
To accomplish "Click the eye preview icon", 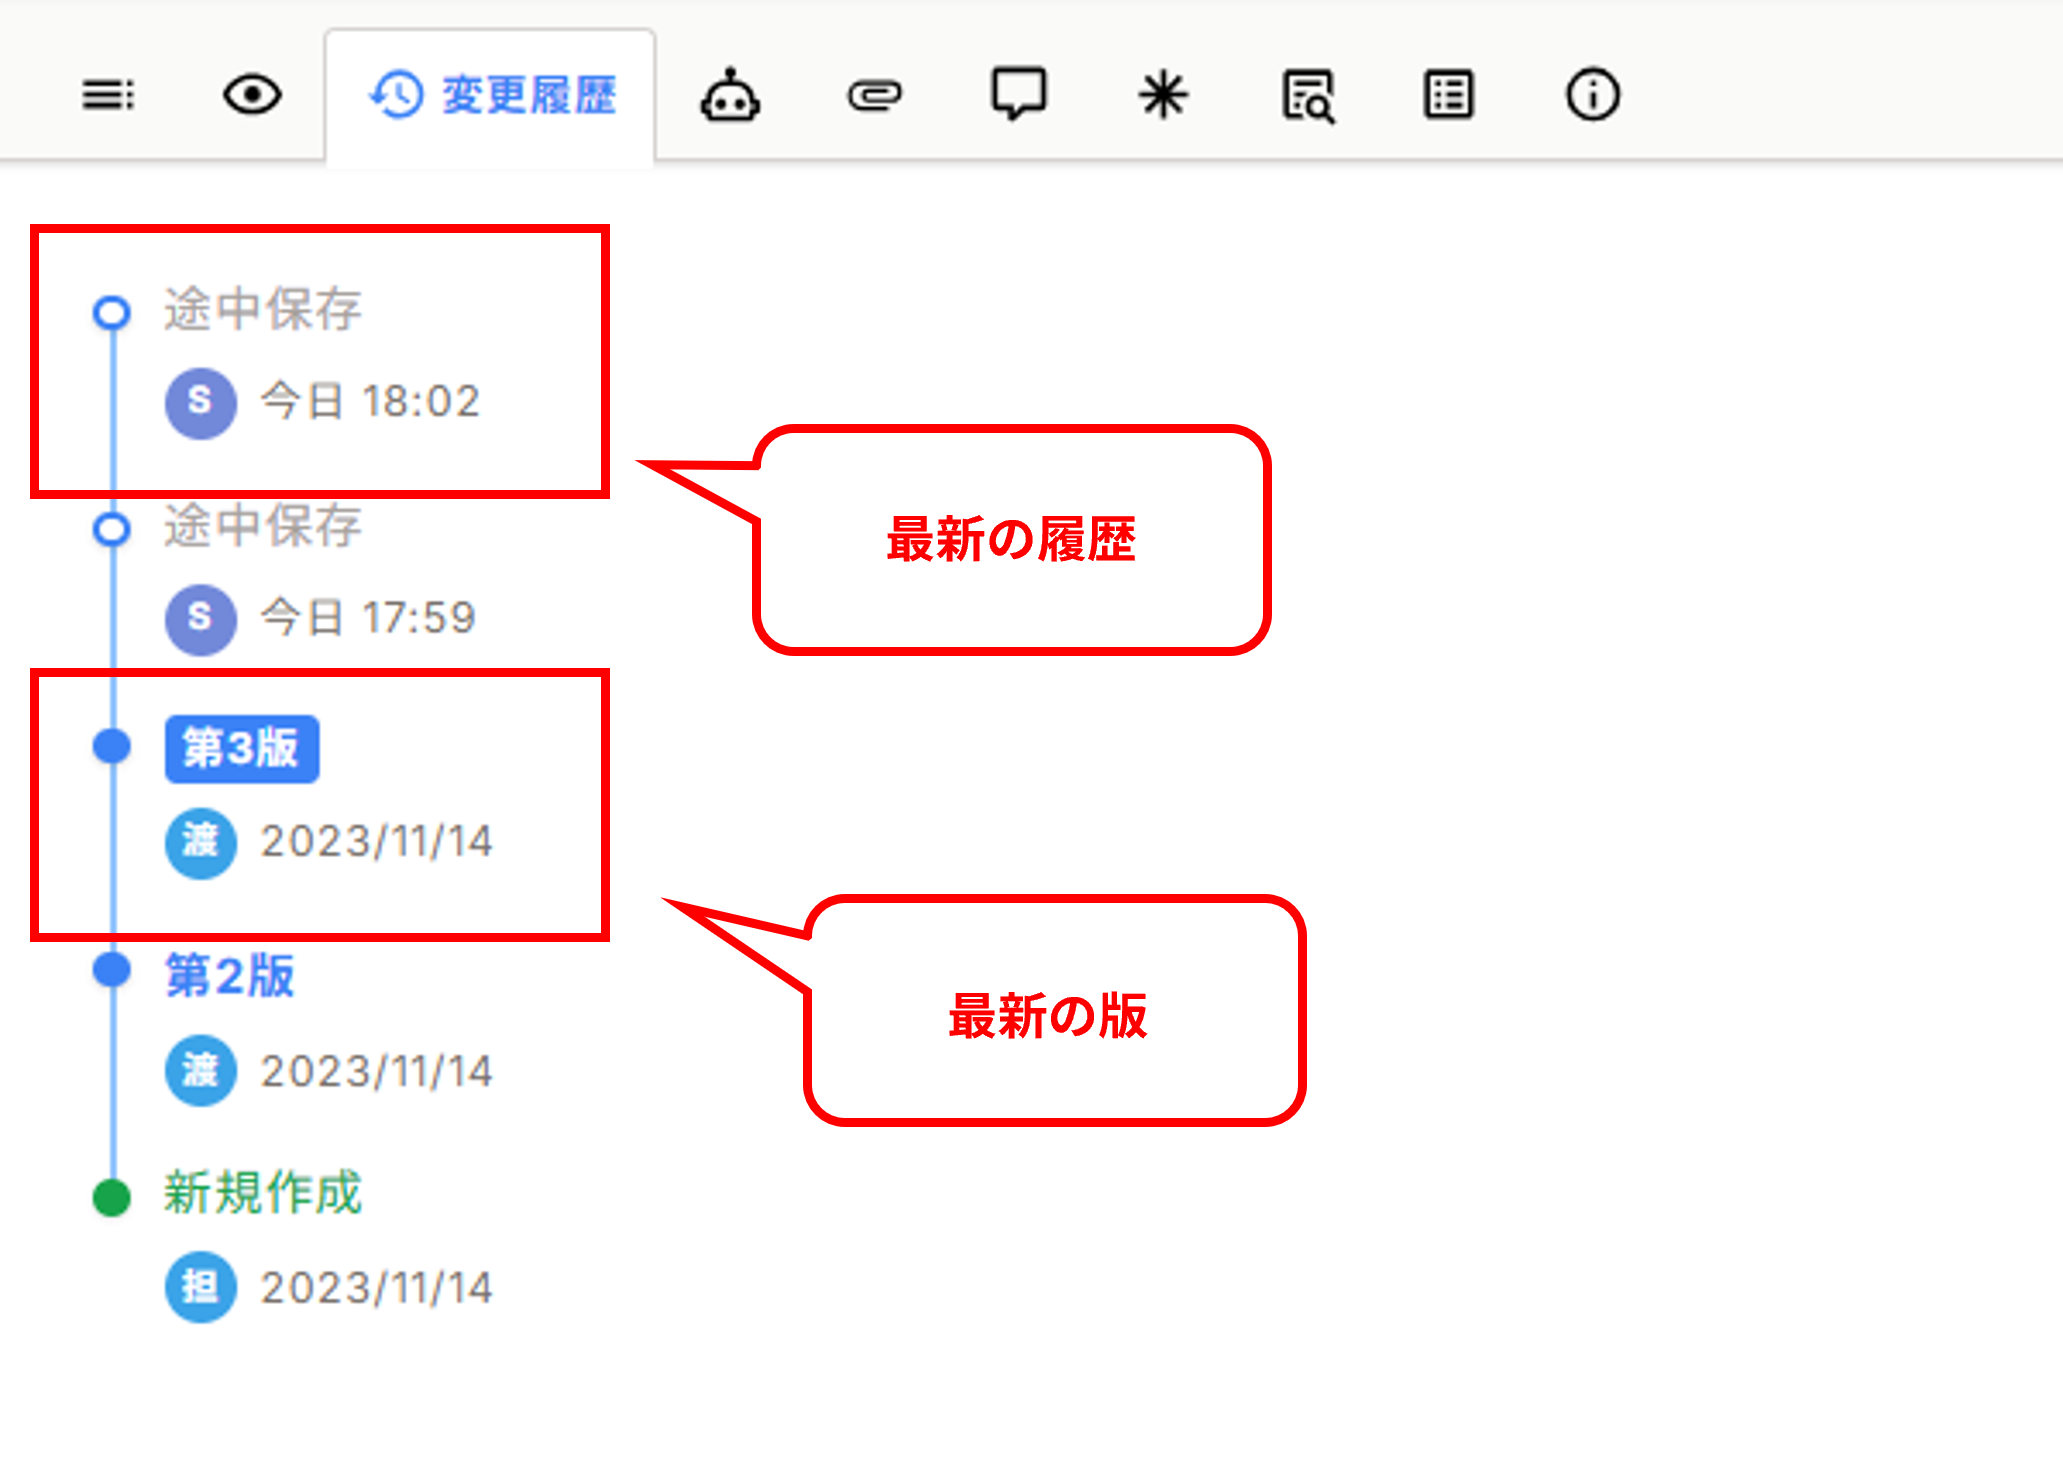I will click(x=251, y=96).
